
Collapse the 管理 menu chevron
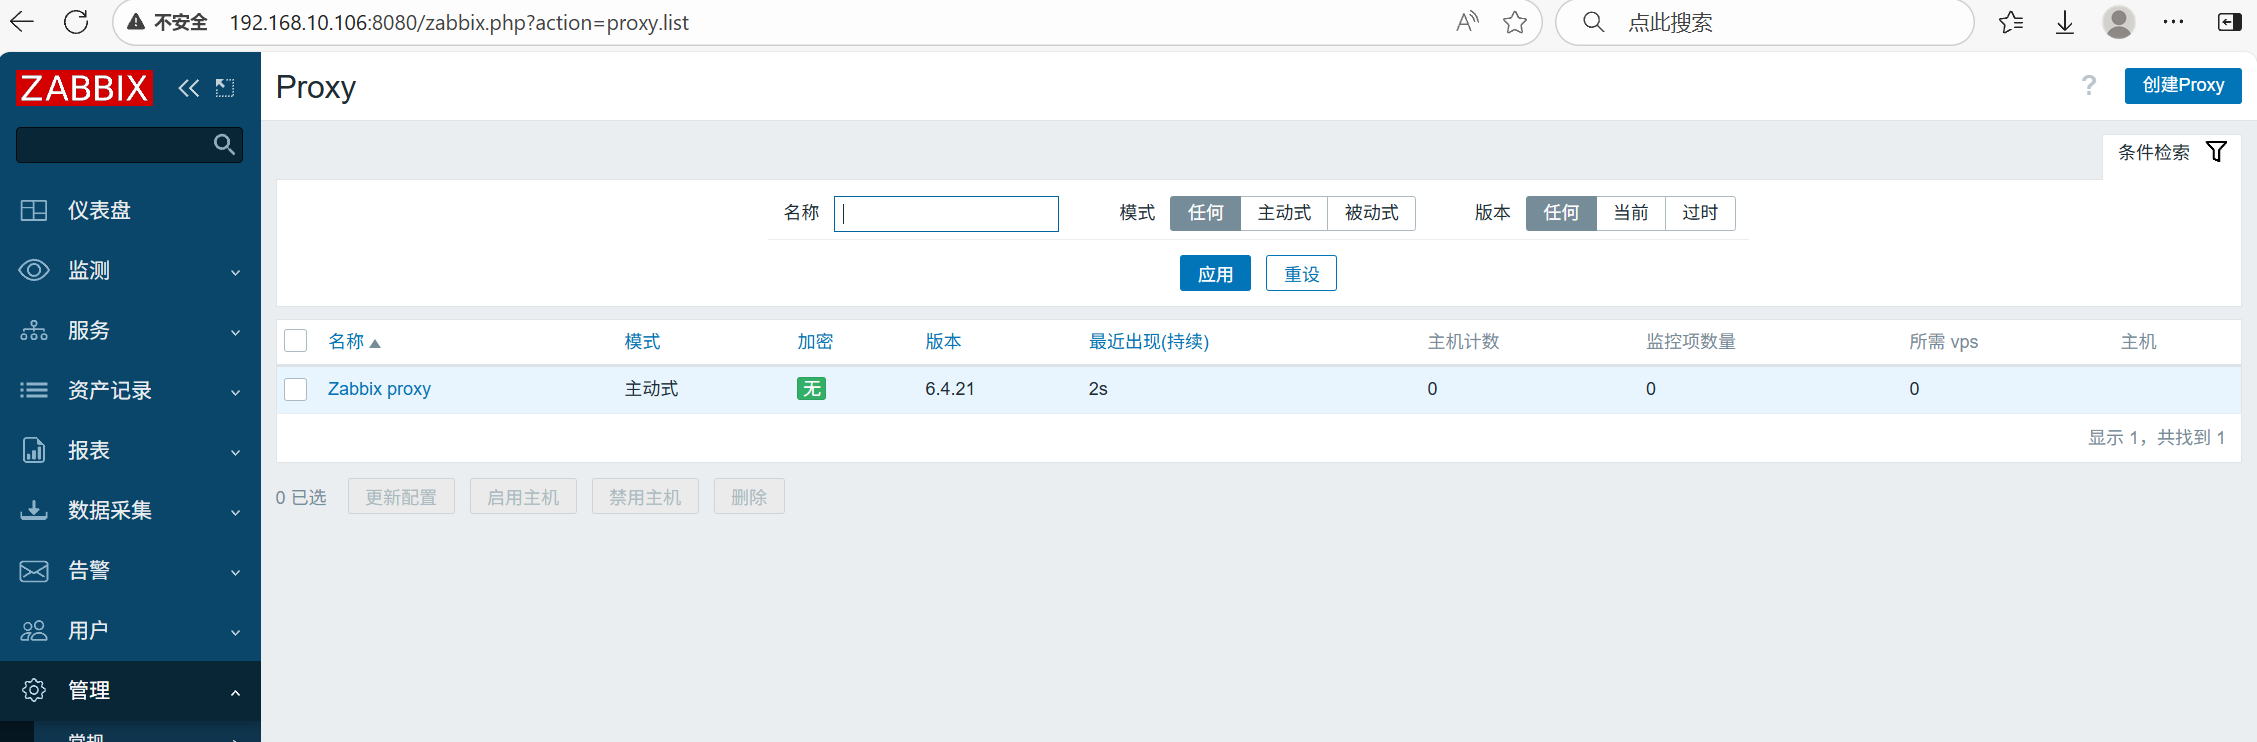tap(236, 692)
